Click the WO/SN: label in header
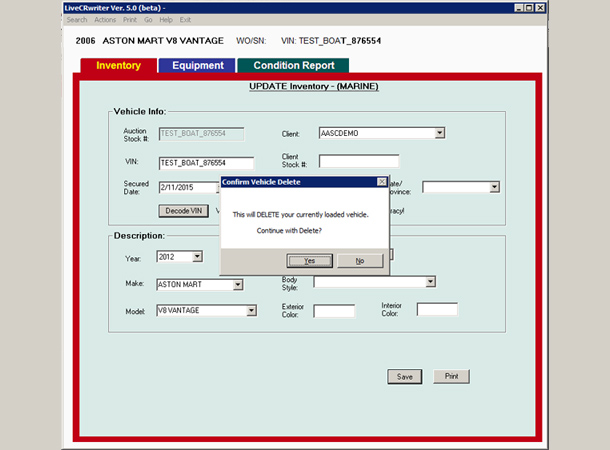This screenshot has width=610, height=450. click(251, 41)
